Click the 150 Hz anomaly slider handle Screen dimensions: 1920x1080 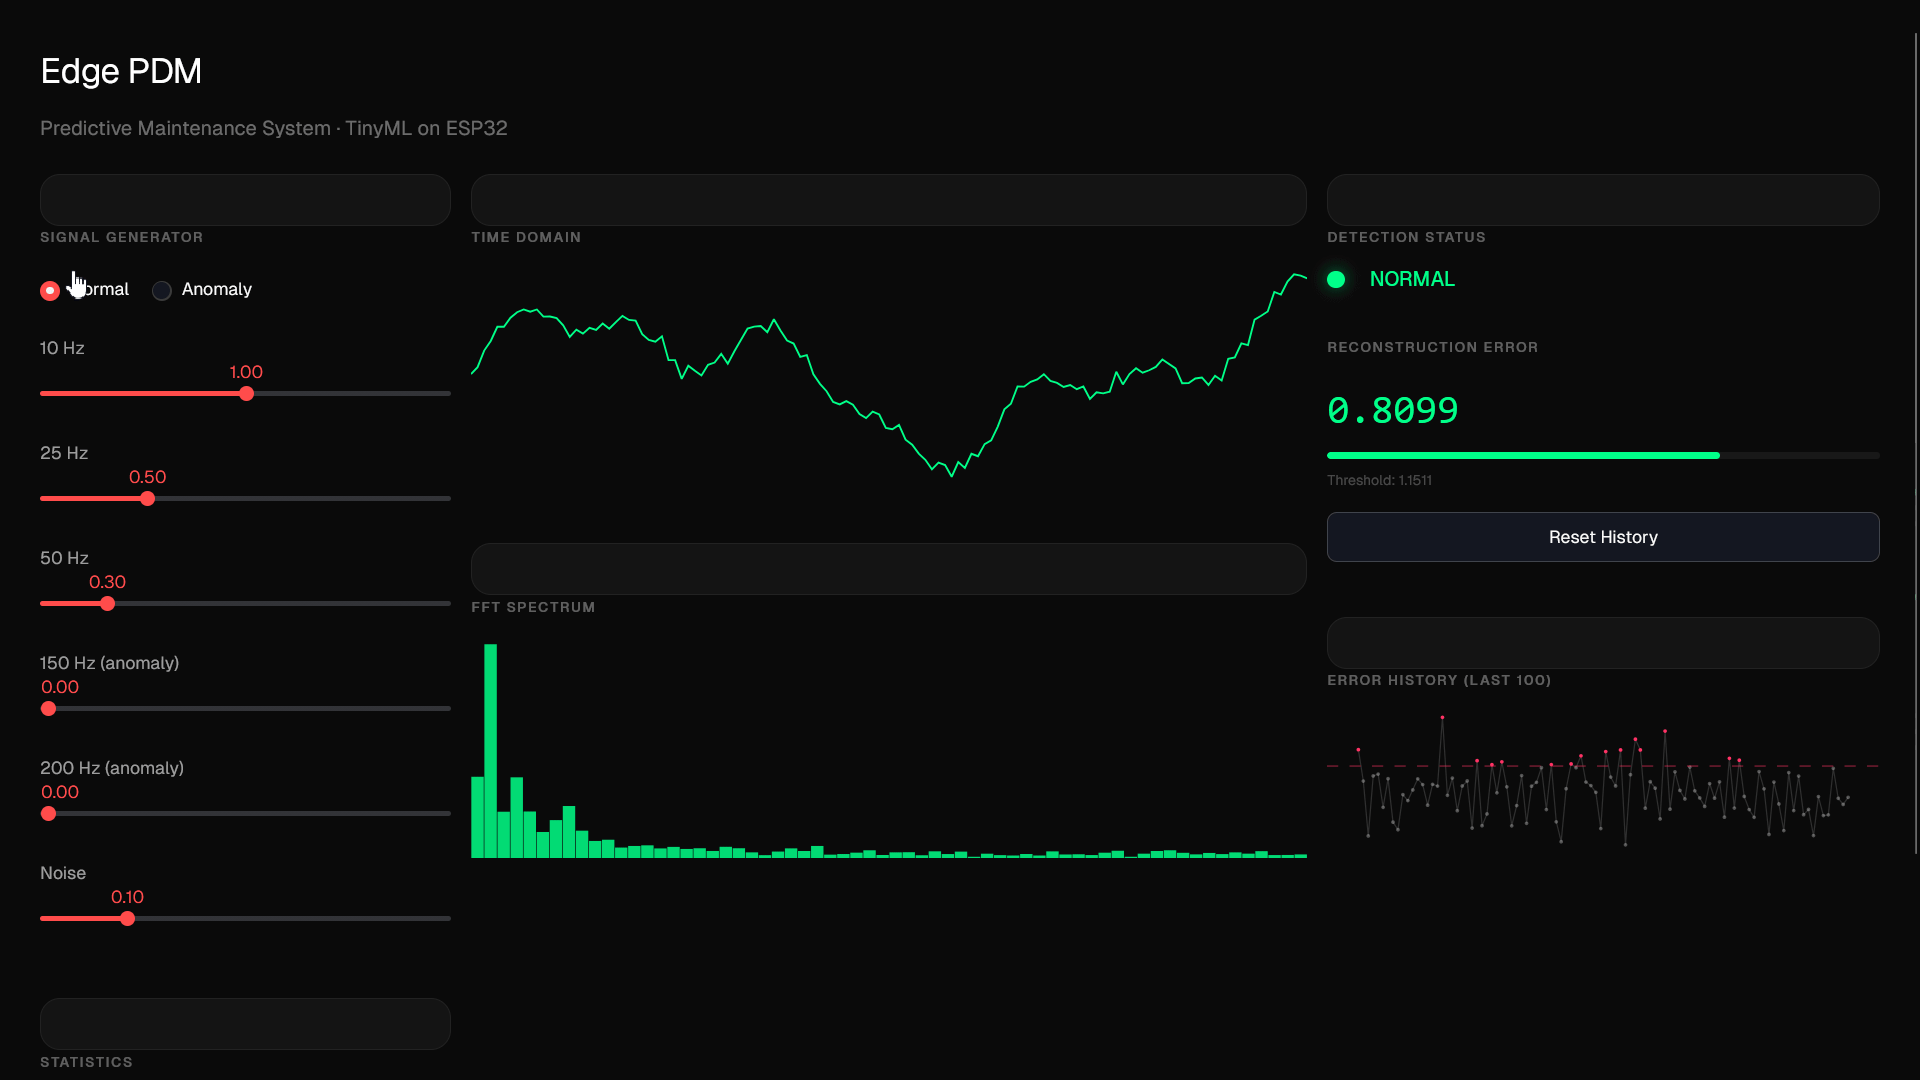[48, 709]
